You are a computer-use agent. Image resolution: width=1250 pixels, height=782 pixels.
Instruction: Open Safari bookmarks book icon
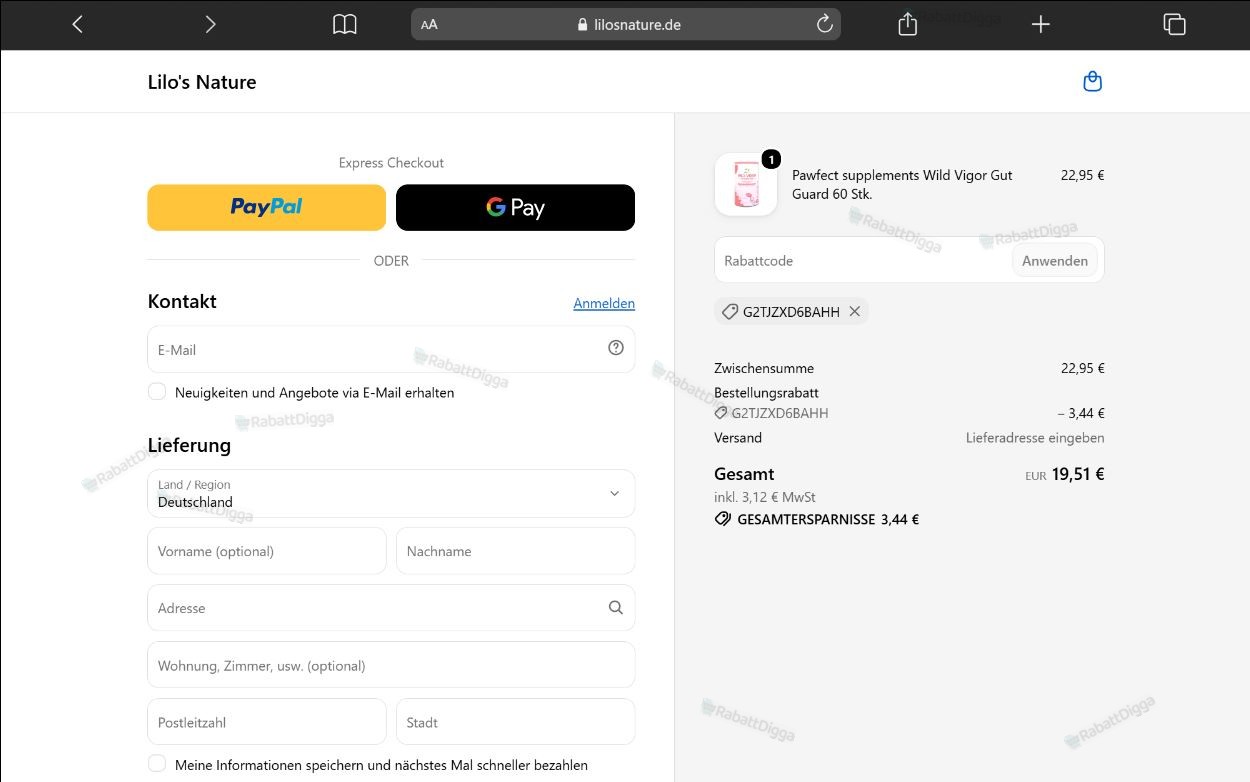pos(345,24)
